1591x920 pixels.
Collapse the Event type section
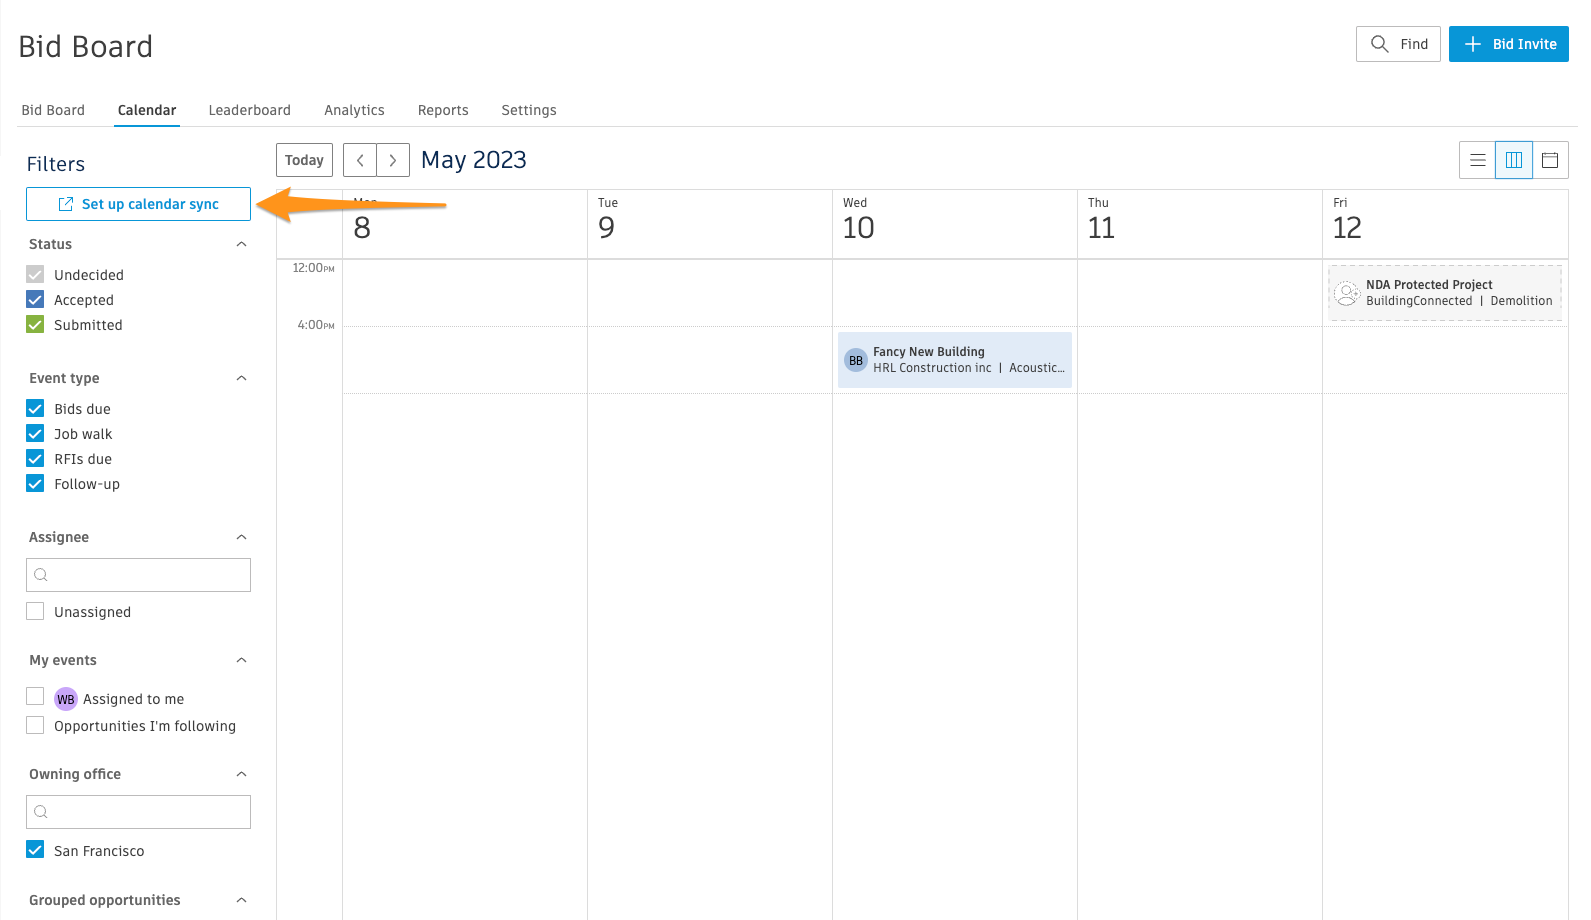(x=241, y=378)
